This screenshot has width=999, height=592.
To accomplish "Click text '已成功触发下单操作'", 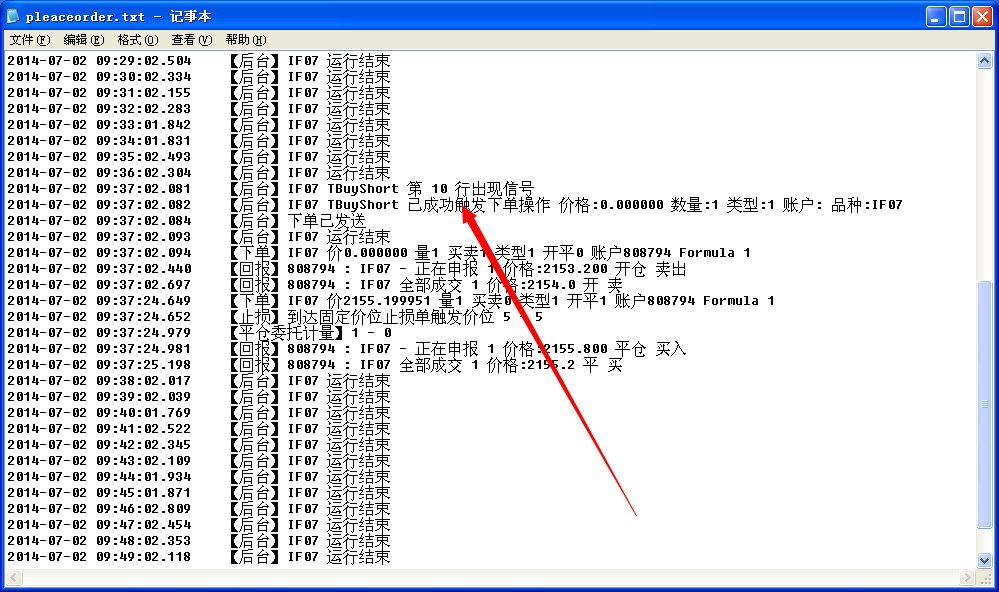I will [478, 205].
